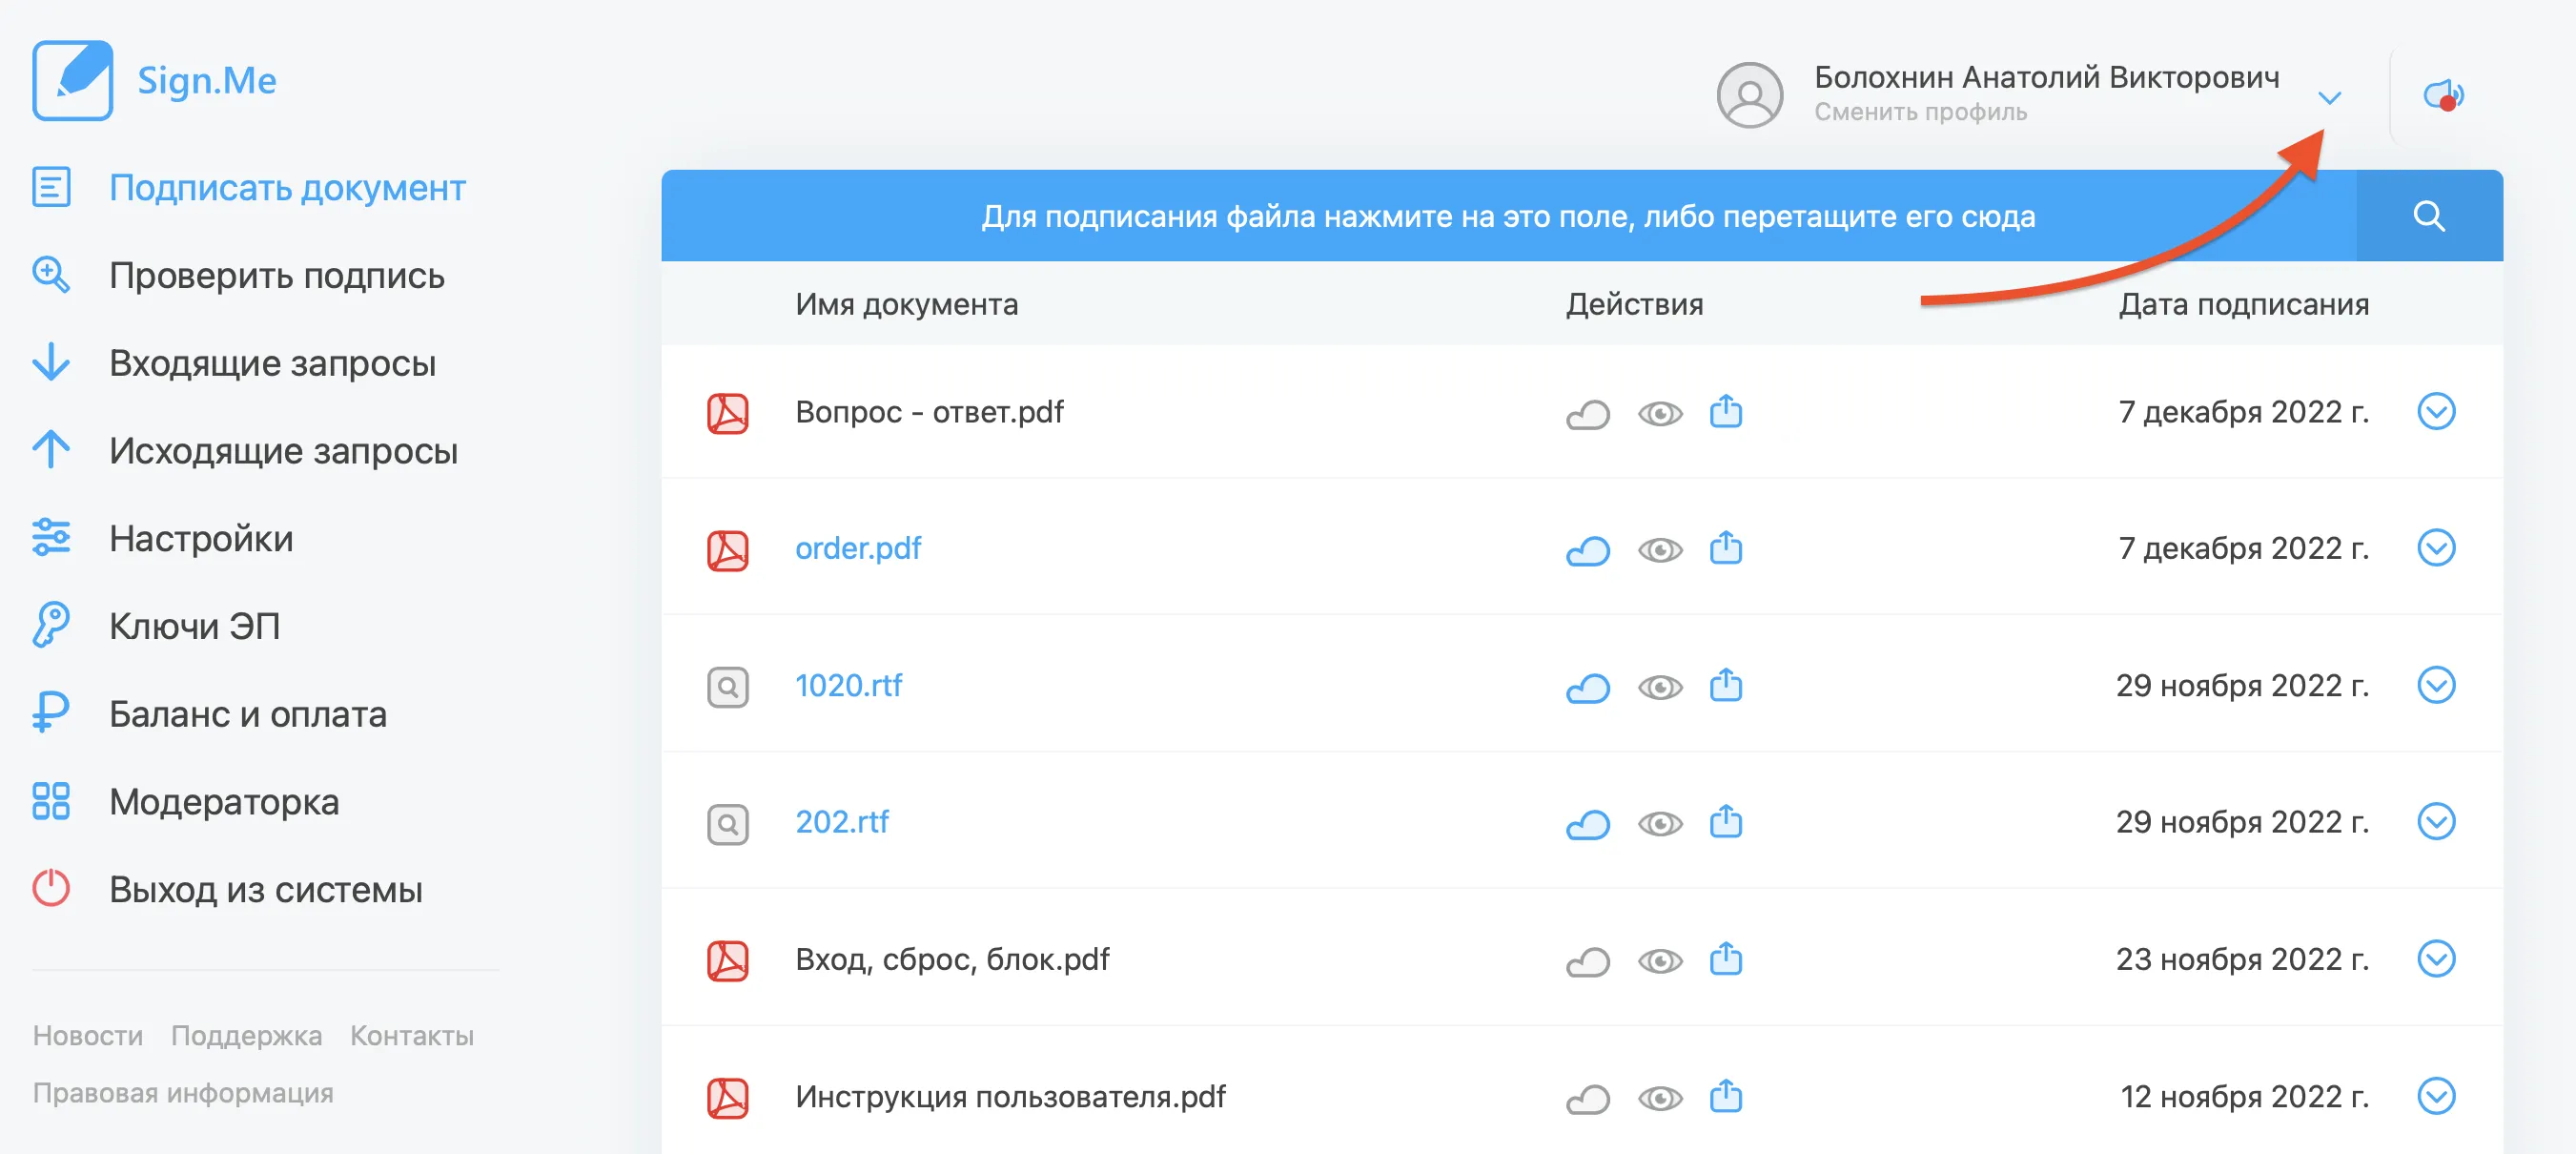Toggle eye view for Вопрос - ответ.pdf

coord(1660,413)
